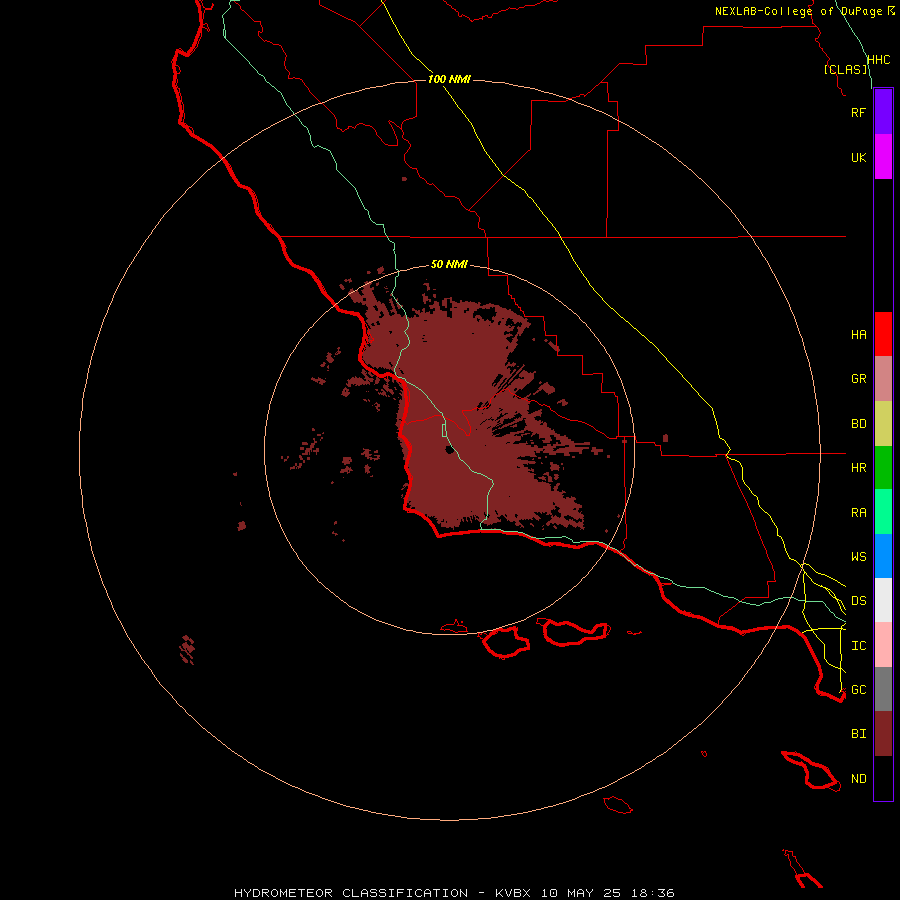Click the 'HHC' product label
The height and width of the screenshot is (900, 900).
point(878,60)
